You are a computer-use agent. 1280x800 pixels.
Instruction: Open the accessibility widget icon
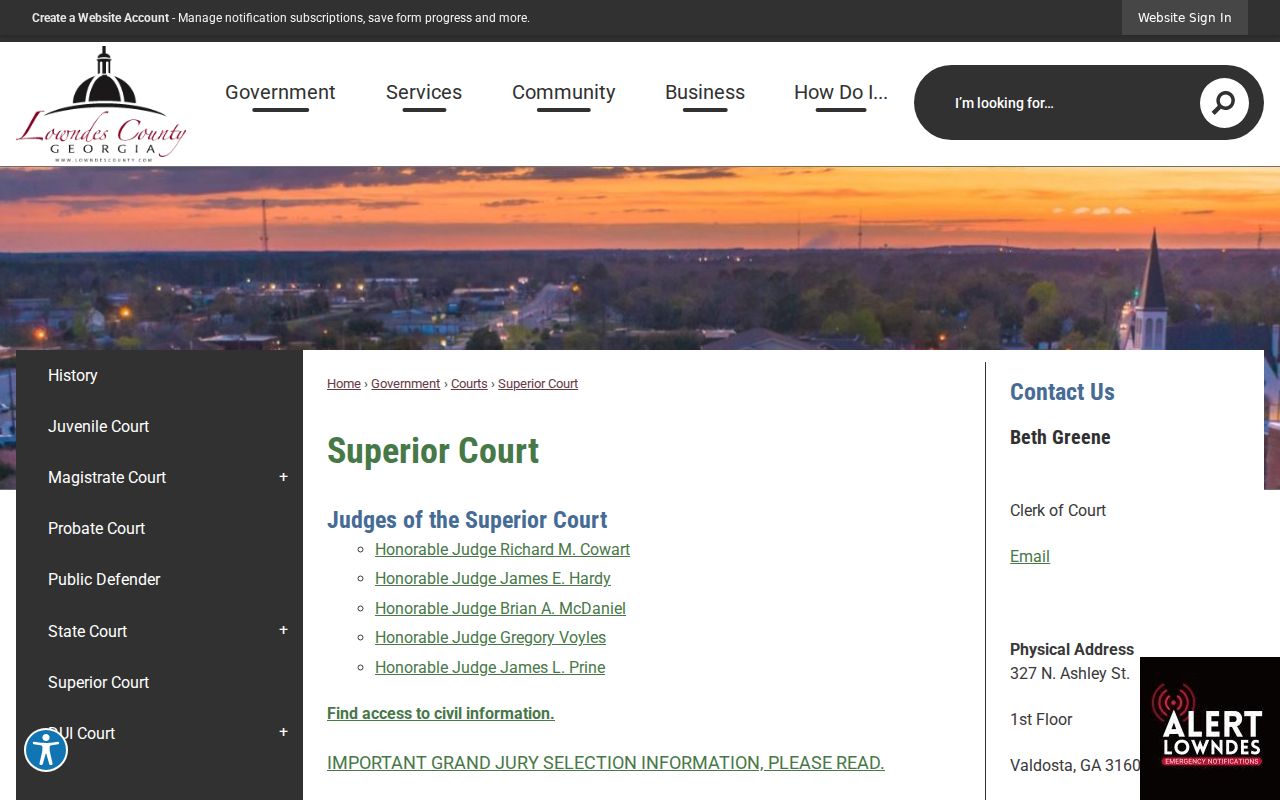pos(46,750)
